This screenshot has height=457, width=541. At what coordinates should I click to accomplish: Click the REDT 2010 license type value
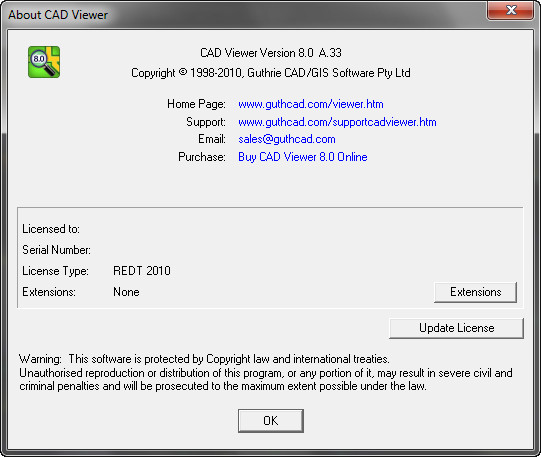142,271
